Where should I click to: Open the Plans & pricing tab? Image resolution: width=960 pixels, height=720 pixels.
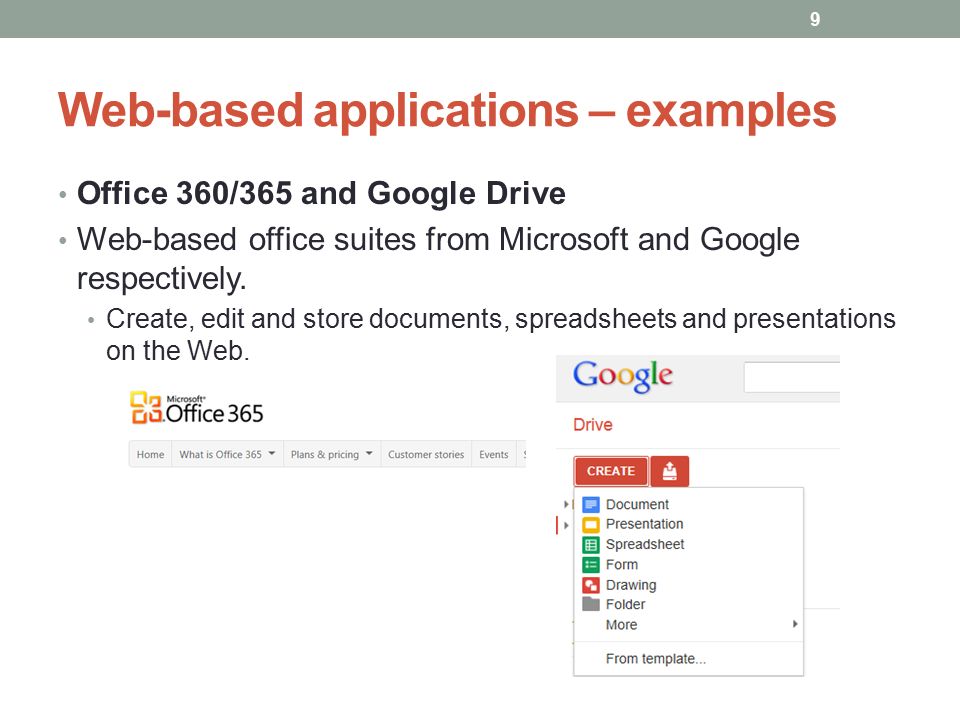click(332, 454)
